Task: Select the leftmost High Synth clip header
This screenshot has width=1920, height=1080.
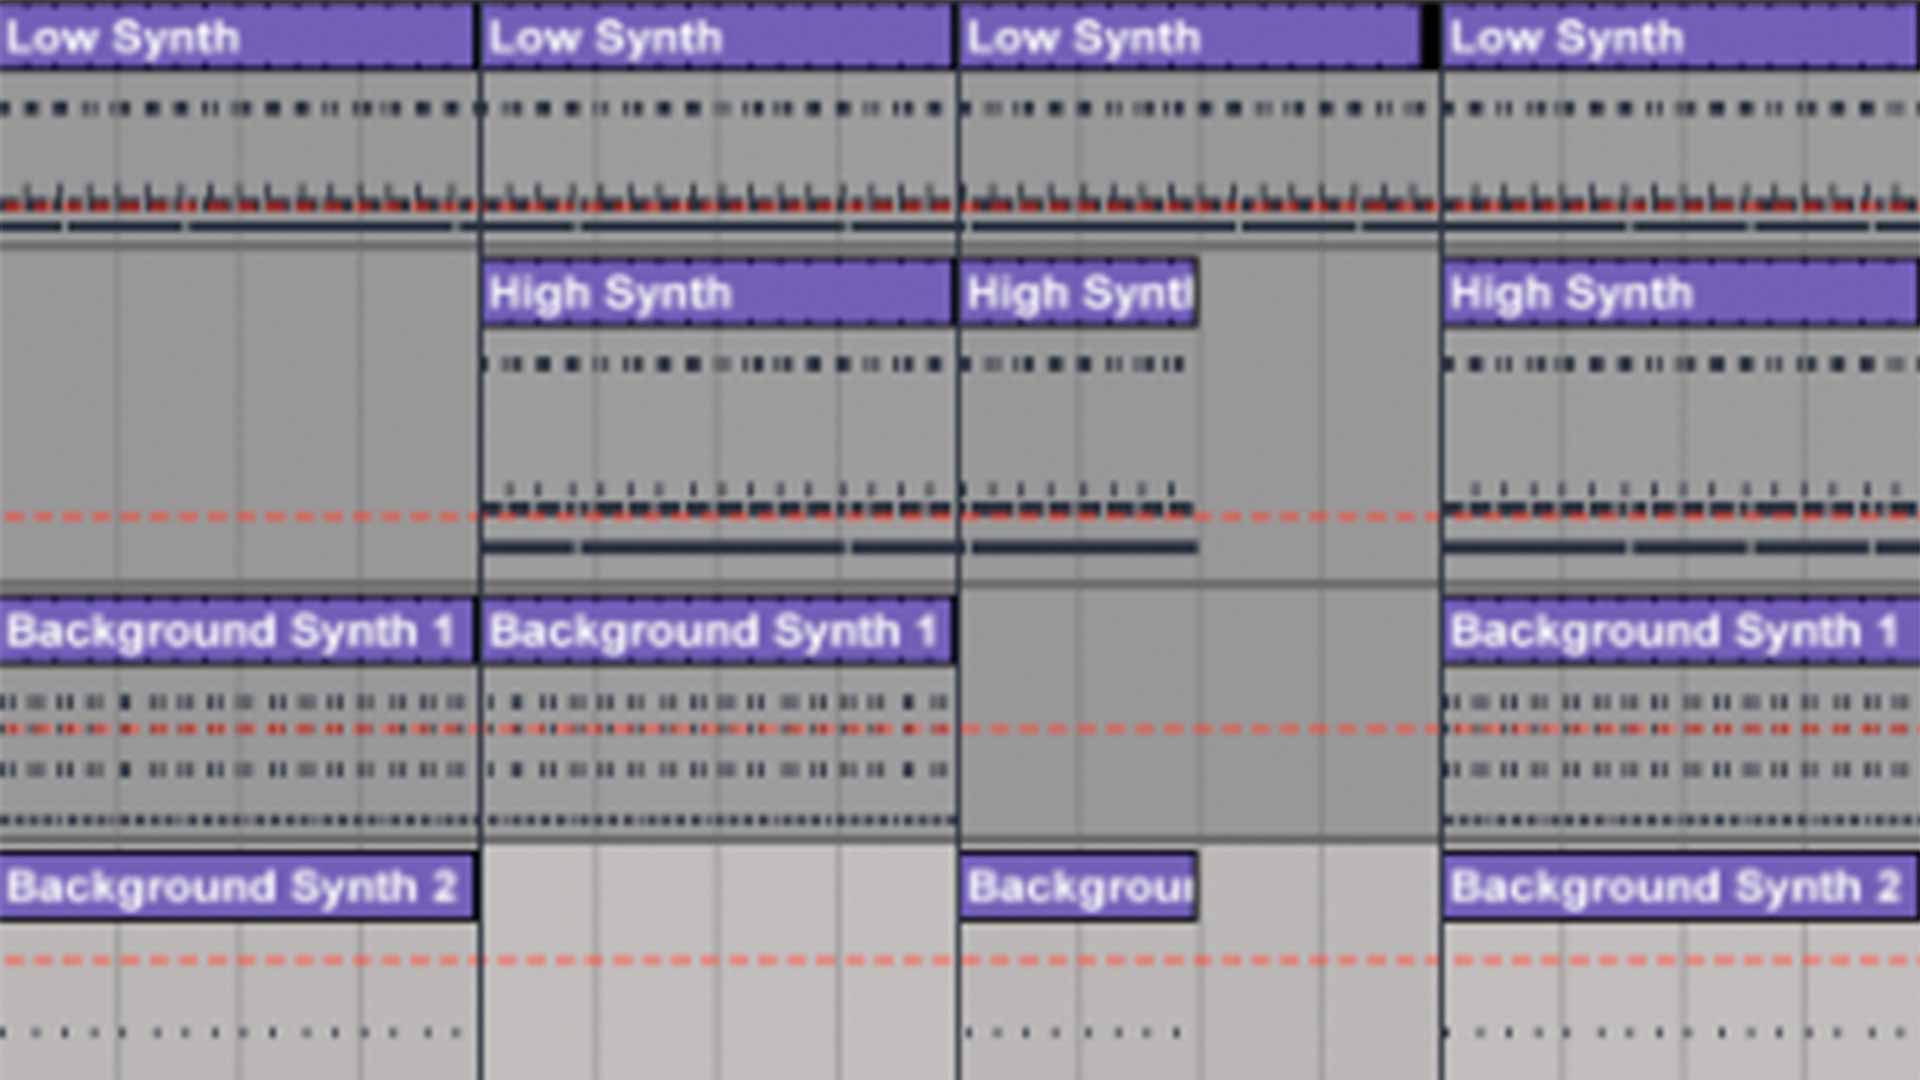Action: [716, 294]
